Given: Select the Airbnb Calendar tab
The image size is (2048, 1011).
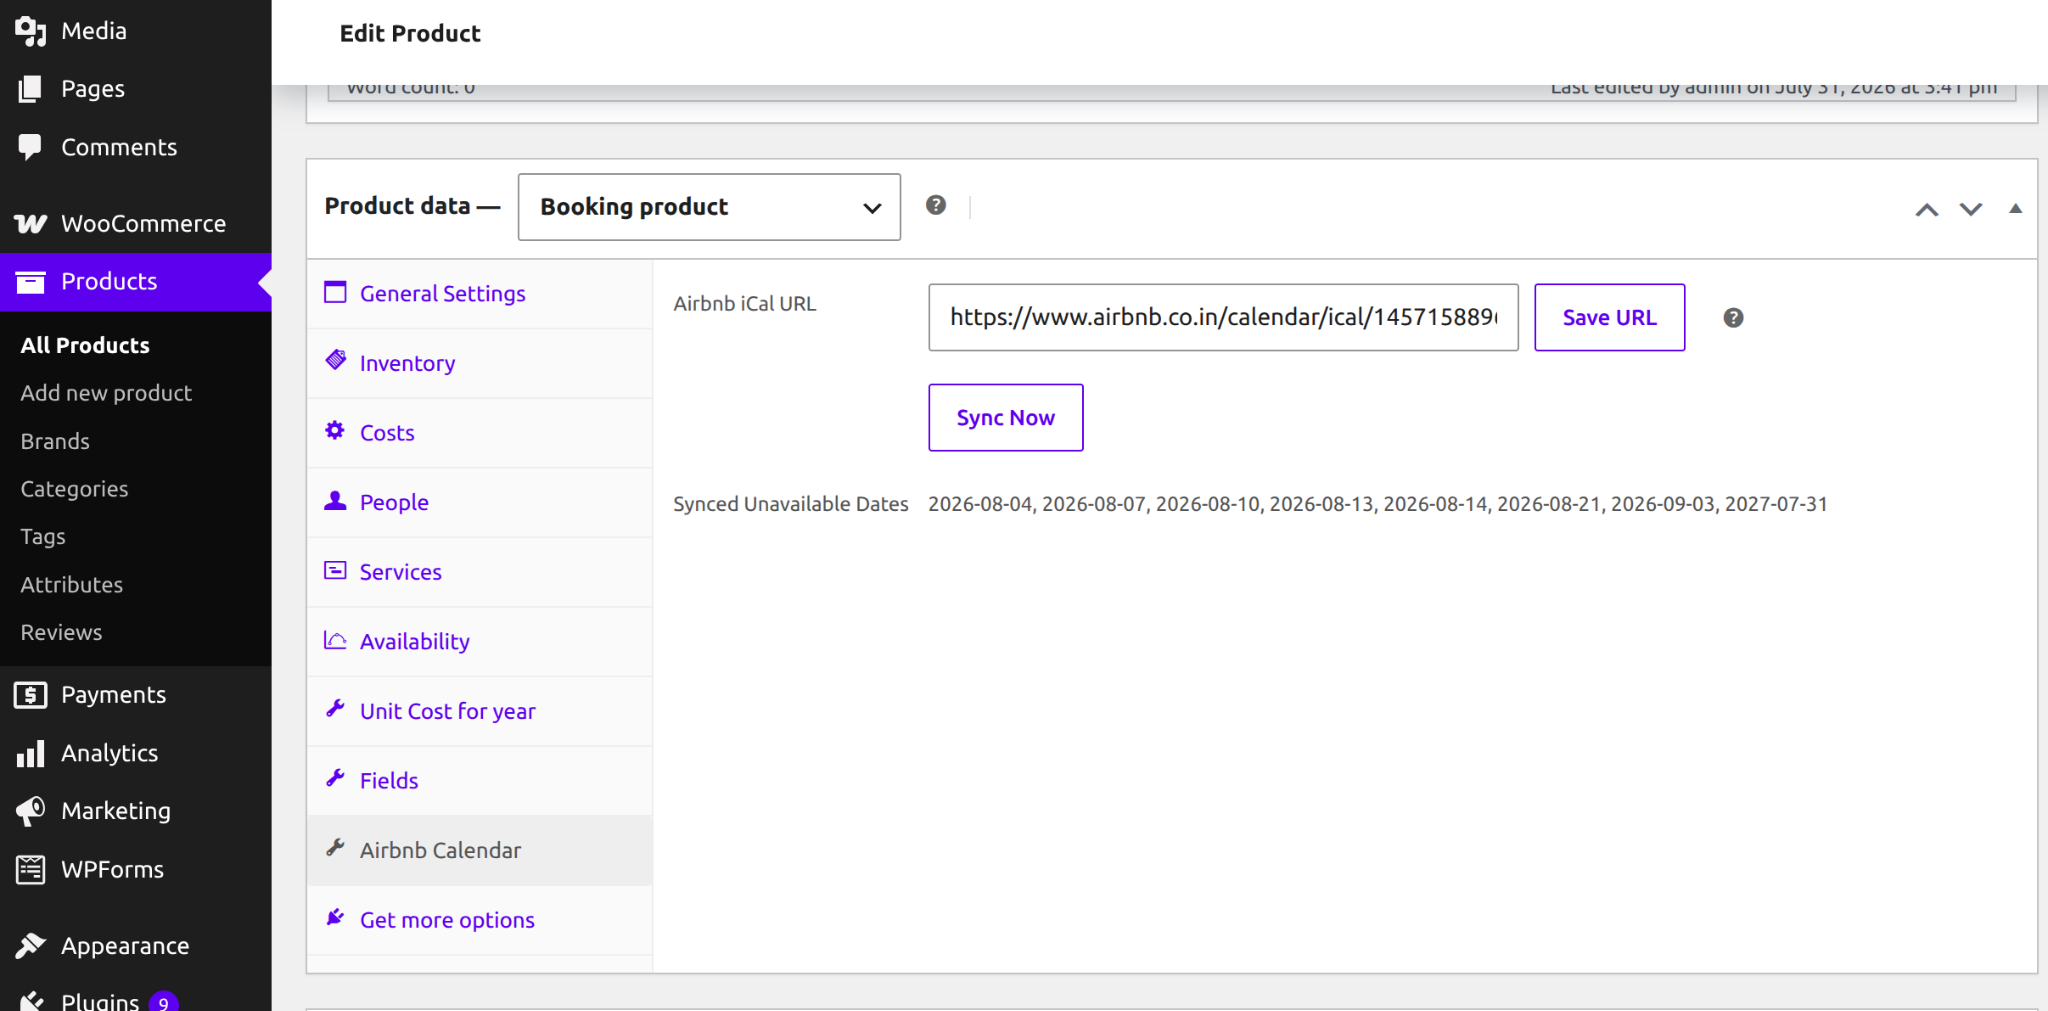Looking at the screenshot, I should point(480,850).
